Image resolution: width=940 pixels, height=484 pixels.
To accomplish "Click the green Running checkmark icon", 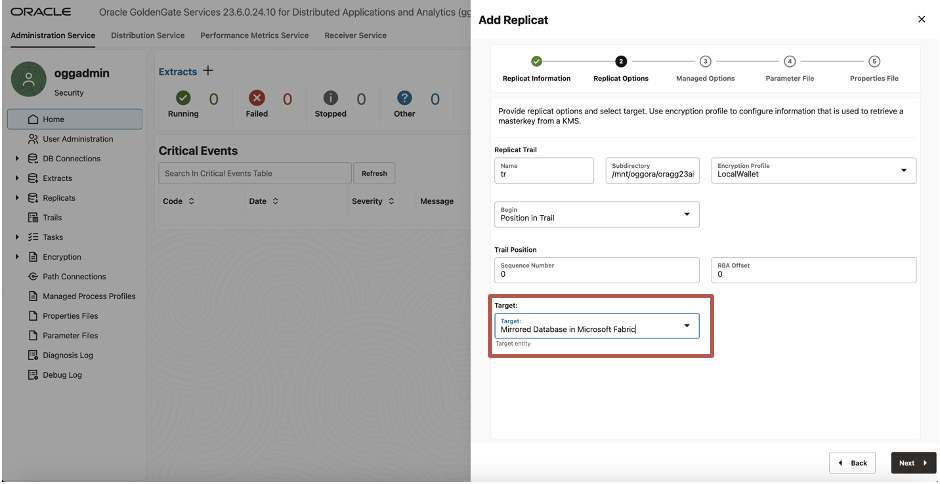I will [183, 99].
